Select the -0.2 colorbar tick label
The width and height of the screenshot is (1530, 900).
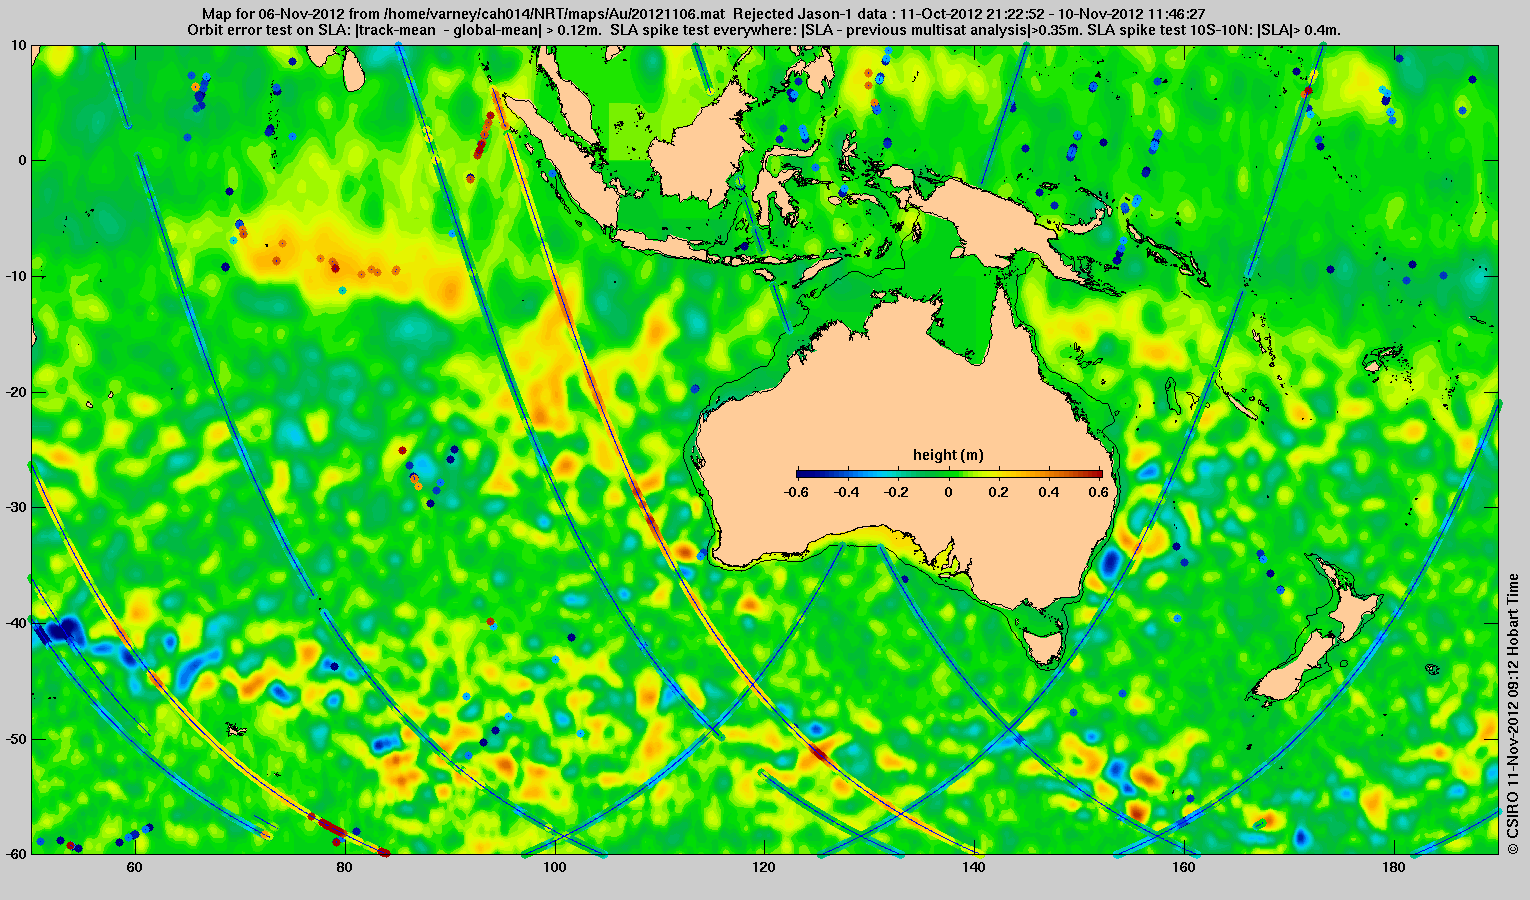point(898,492)
